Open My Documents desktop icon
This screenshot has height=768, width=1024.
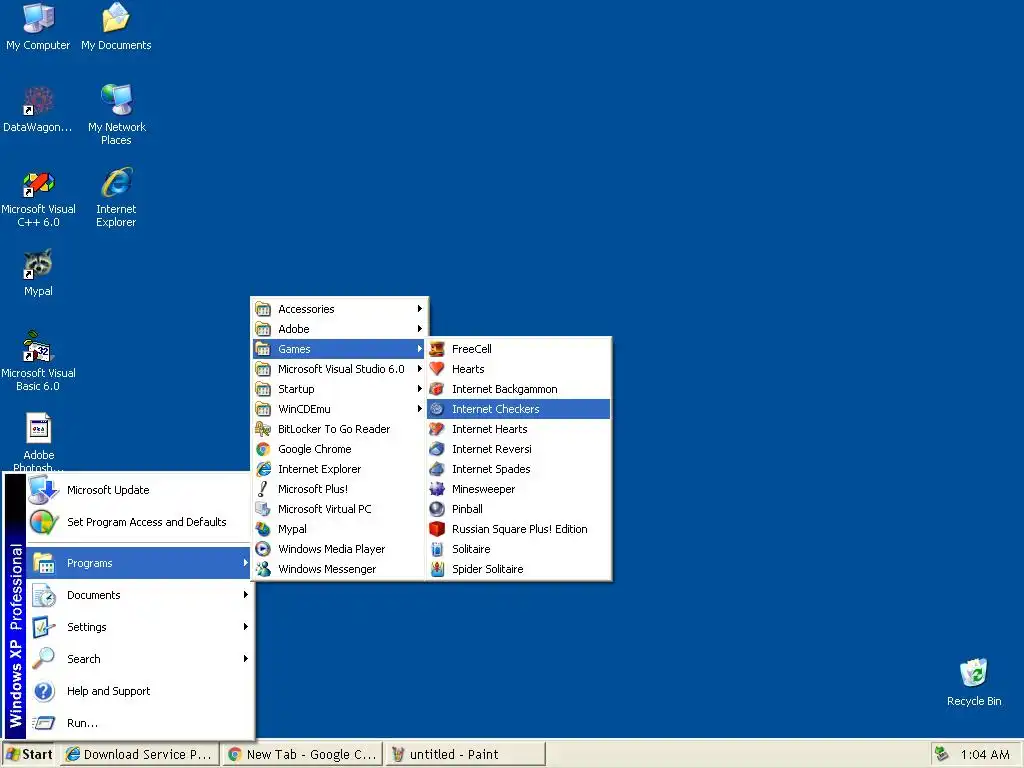[116, 26]
